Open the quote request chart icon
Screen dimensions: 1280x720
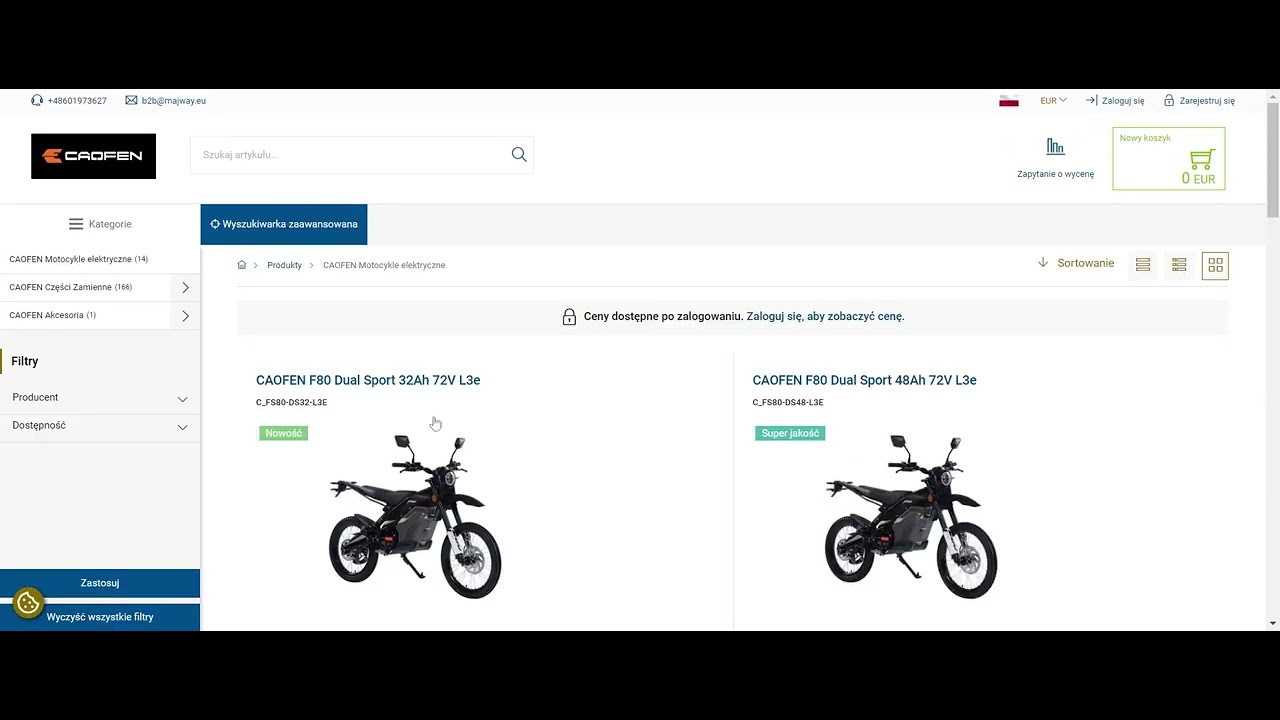point(1055,147)
